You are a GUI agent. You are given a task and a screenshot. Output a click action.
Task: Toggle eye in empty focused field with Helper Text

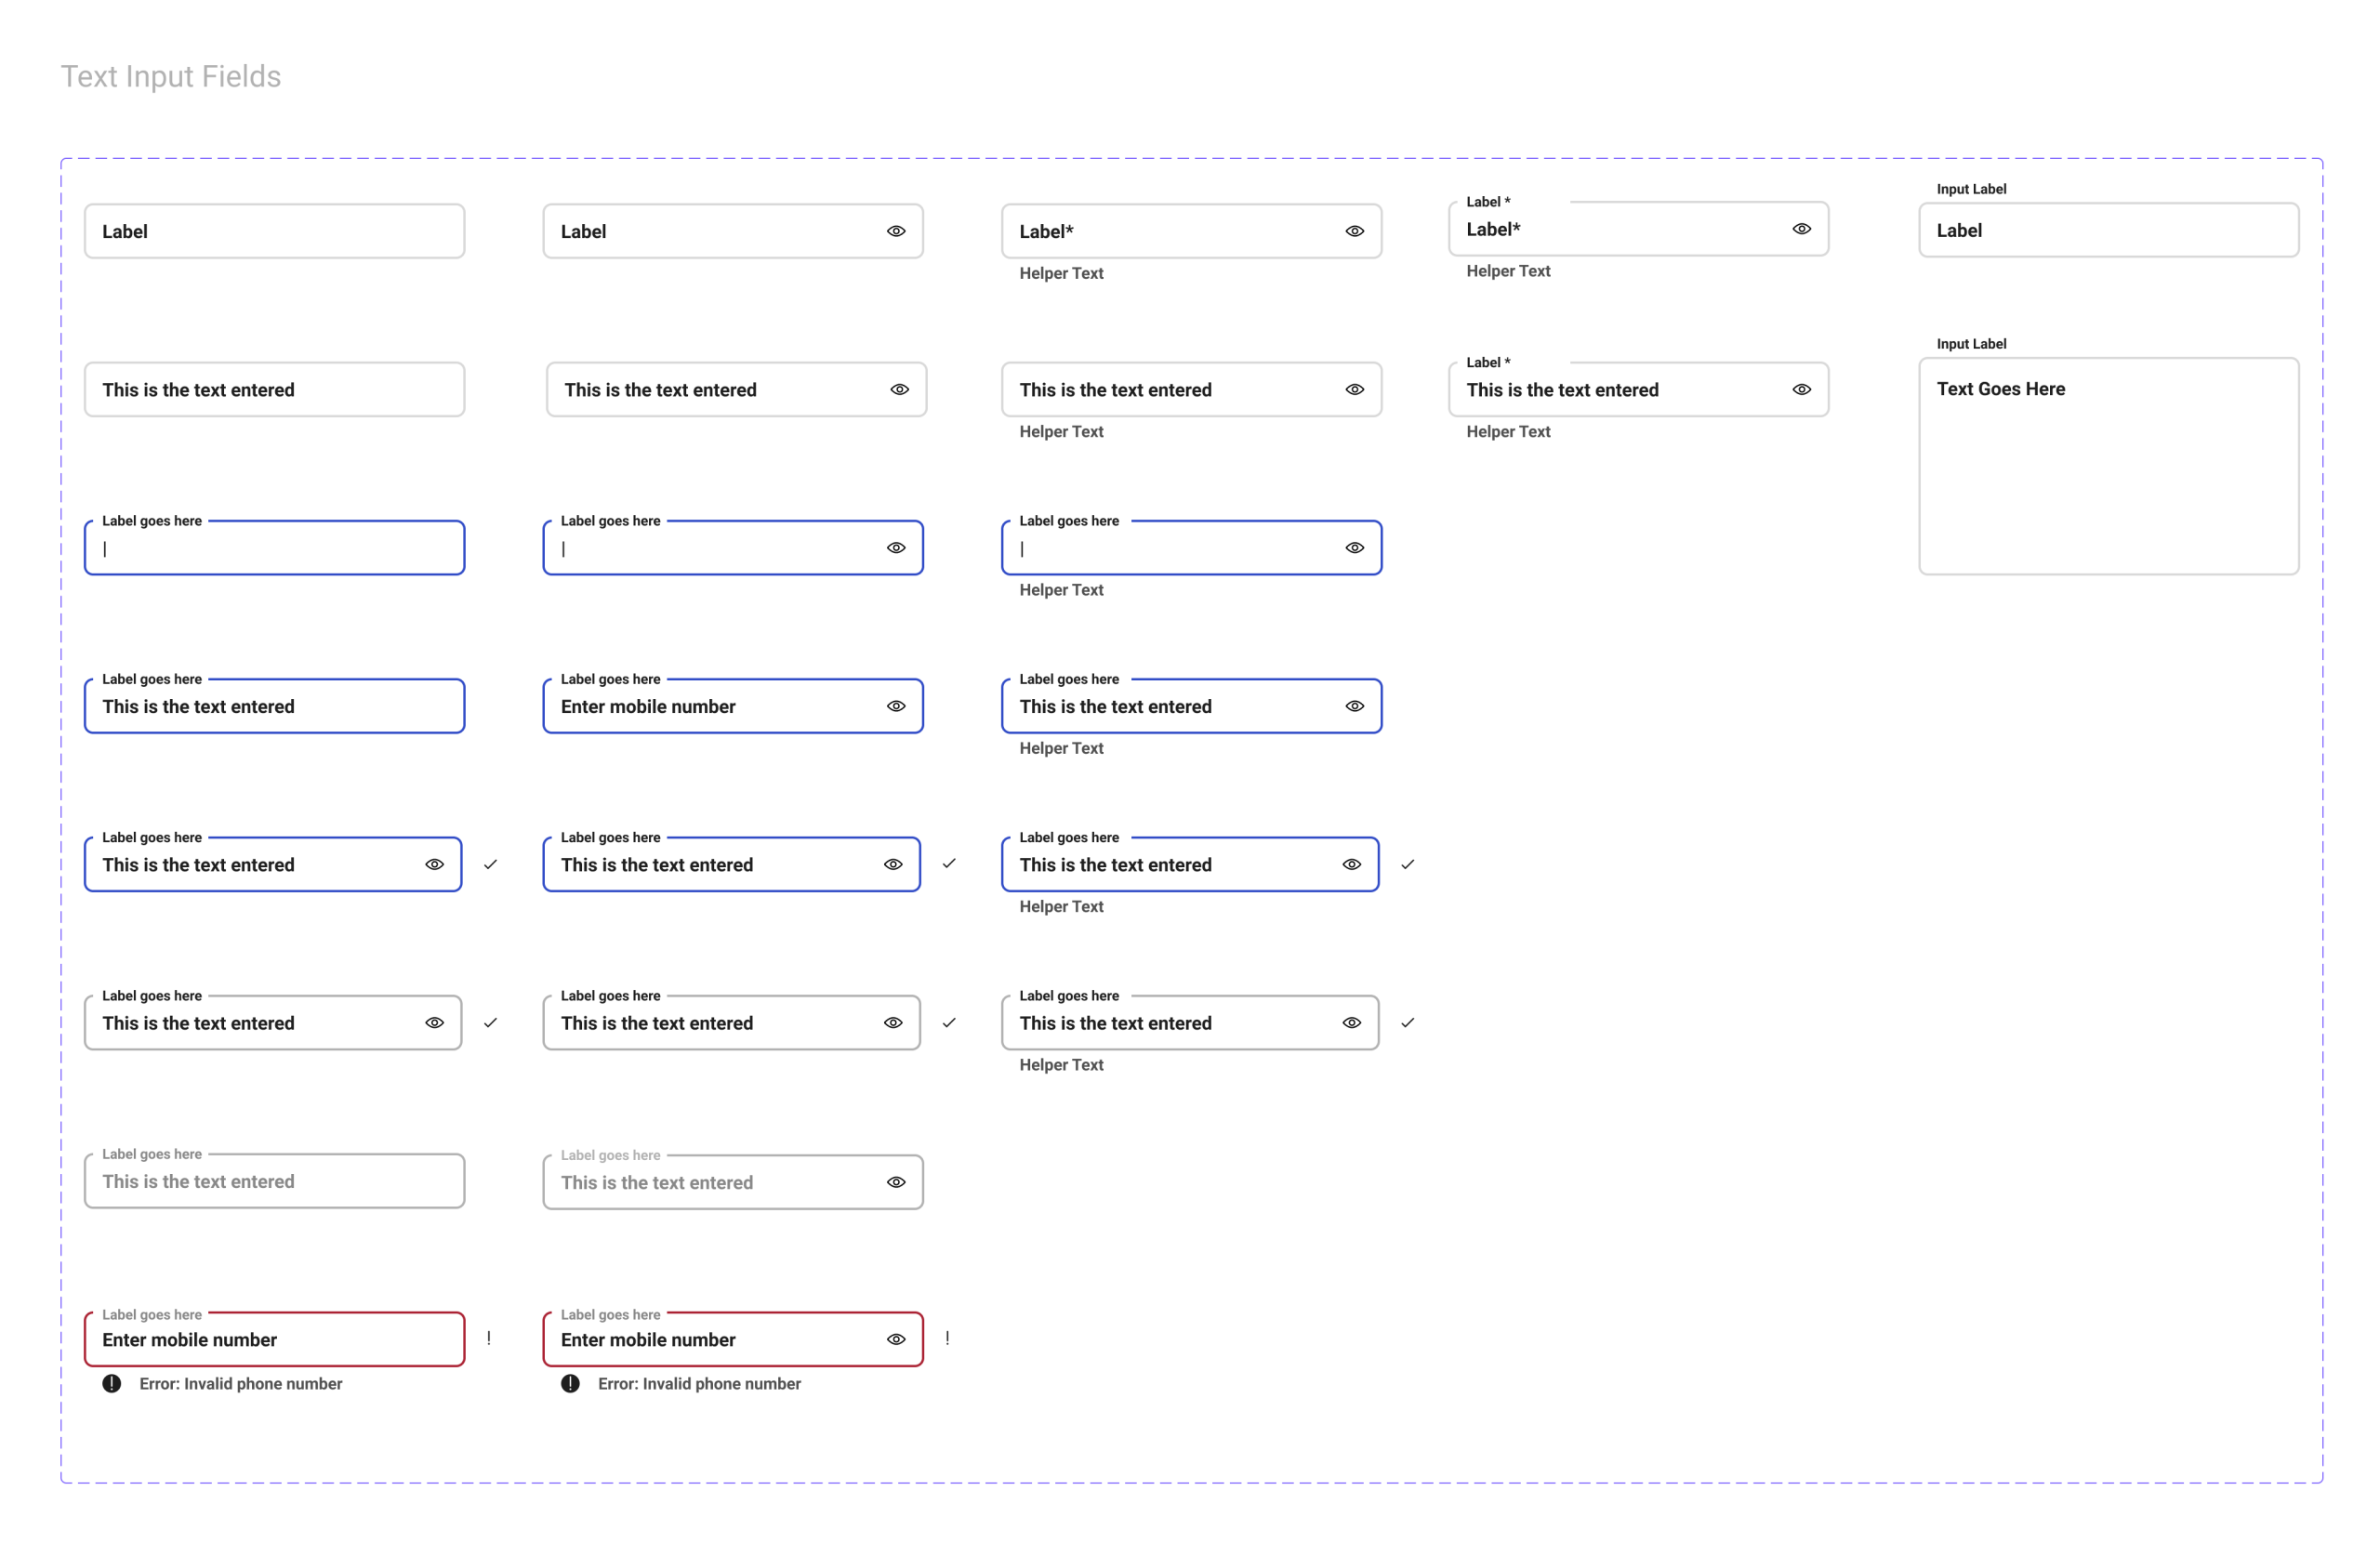point(1354,548)
